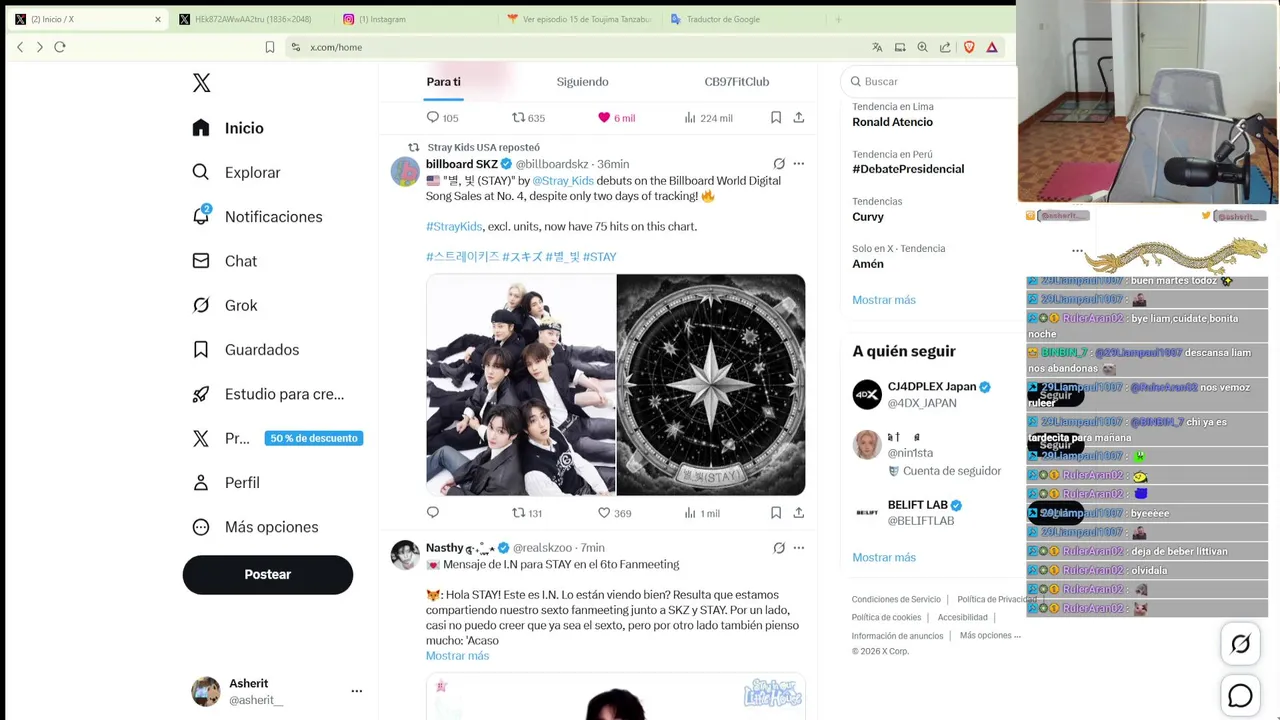Switch to Siguiendo tab
This screenshot has height=720, width=1280.
point(583,82)
